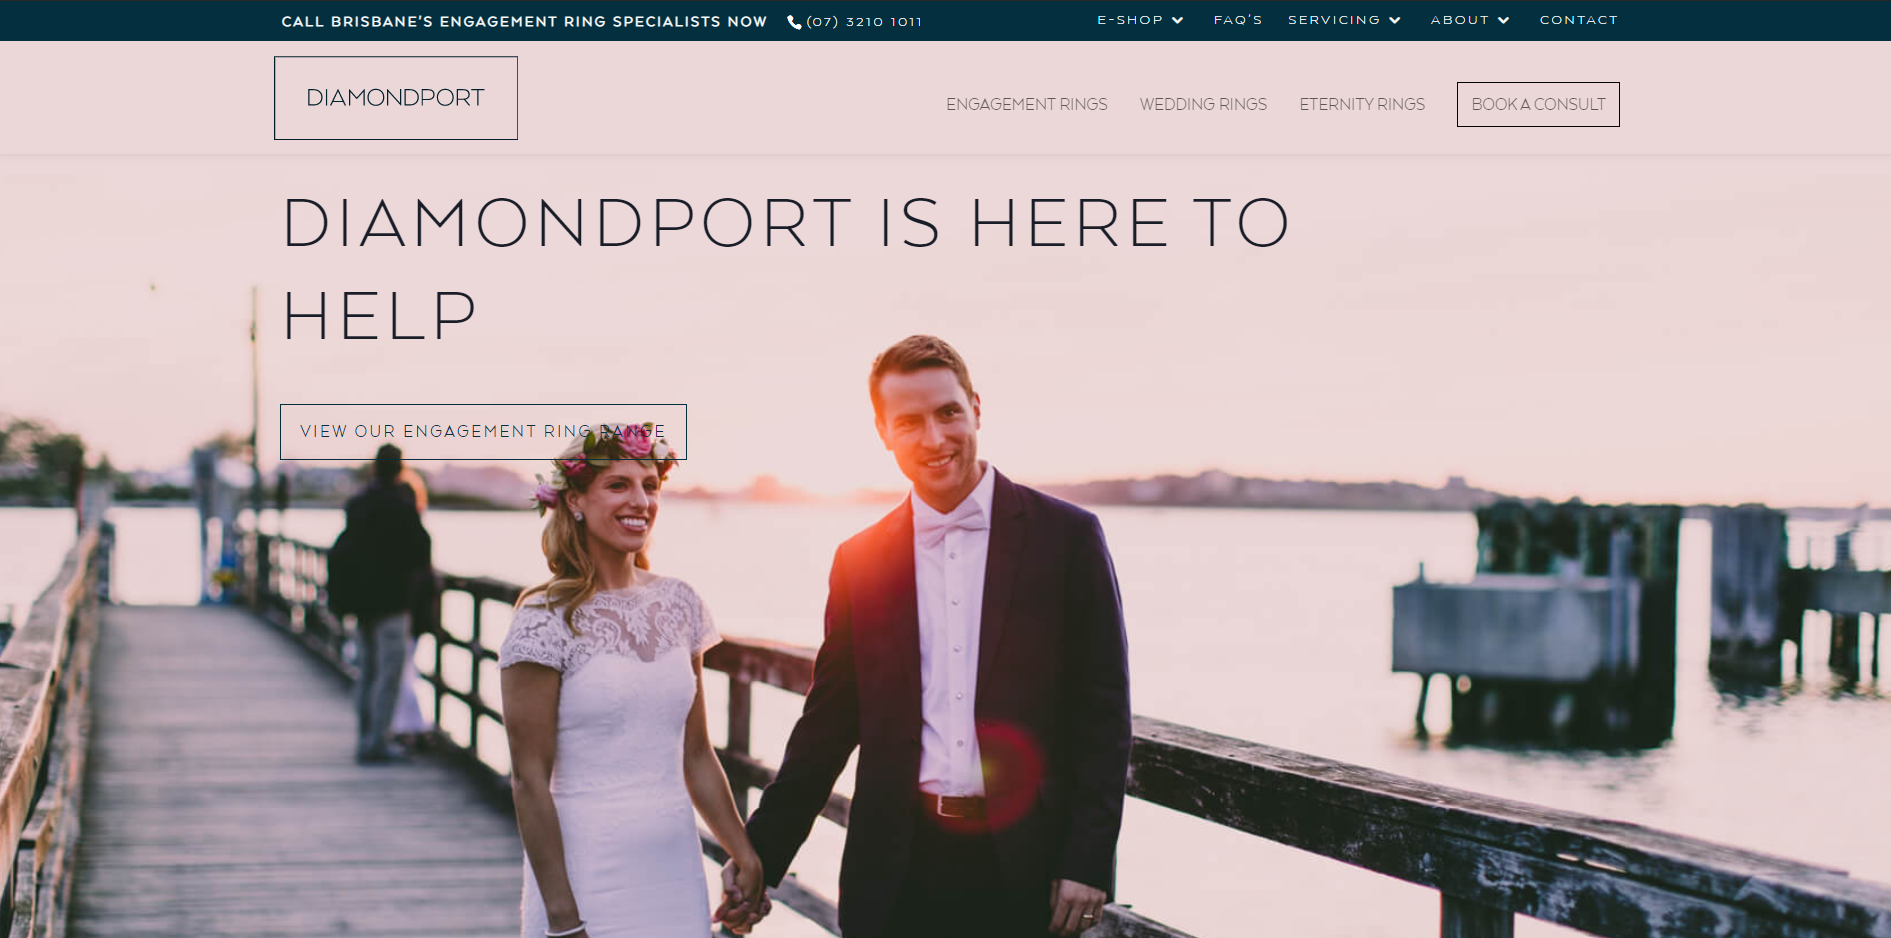Open Eternity Rings navigation link
1891x938 pixels.
pyautogui.click(x=1362, y=104)
